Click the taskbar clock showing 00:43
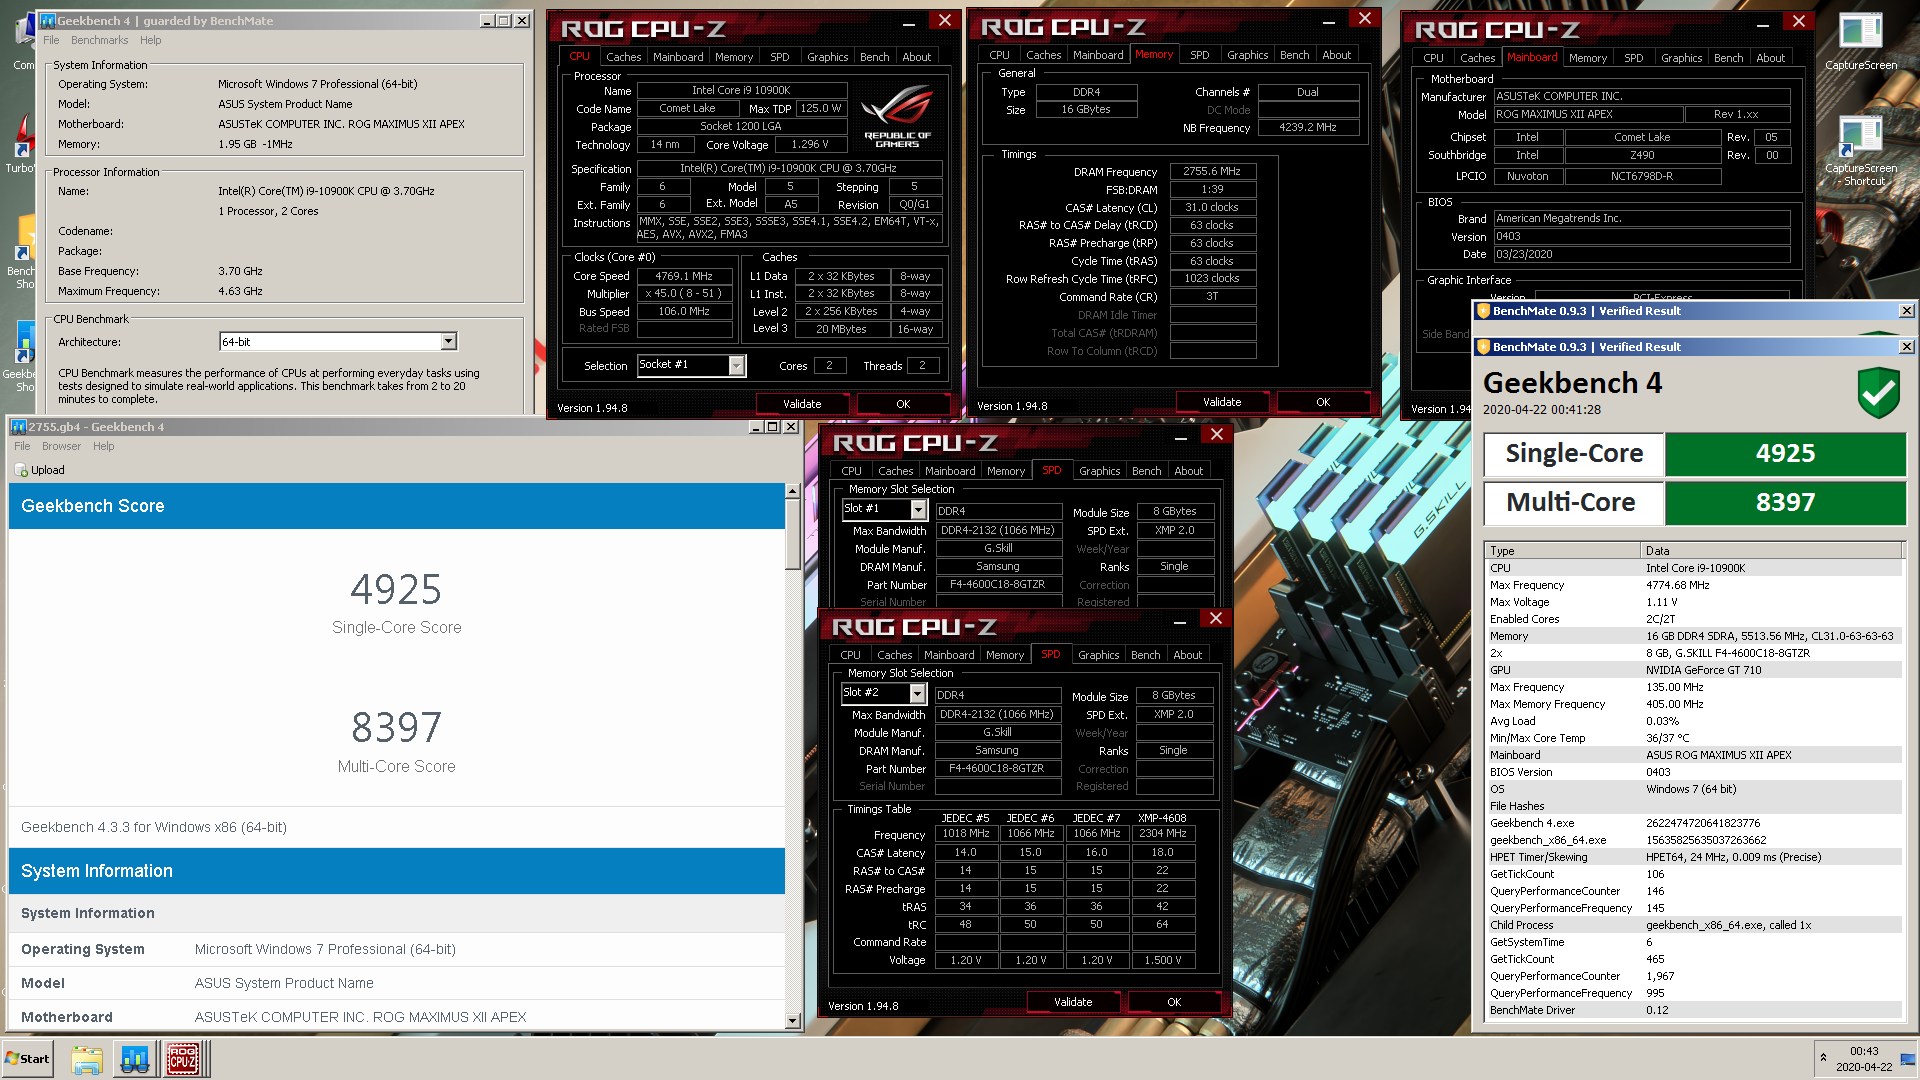1920x1080 pixels. click(1864, 1059)
